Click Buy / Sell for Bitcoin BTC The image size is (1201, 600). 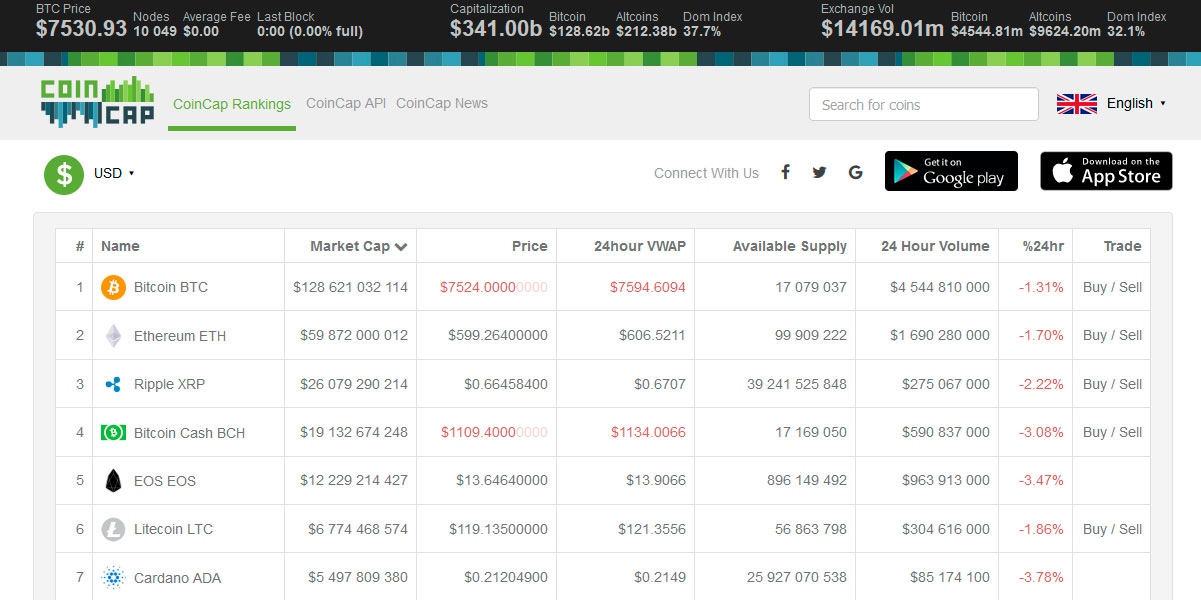click(x=1112, y=287)
